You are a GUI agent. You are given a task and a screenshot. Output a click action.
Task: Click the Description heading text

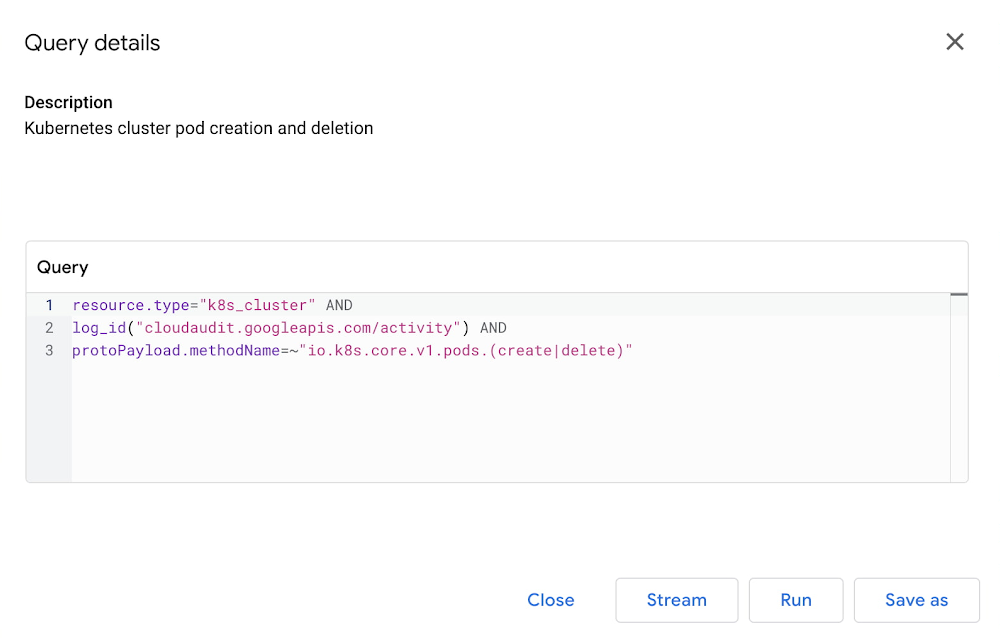coord(68,102)
